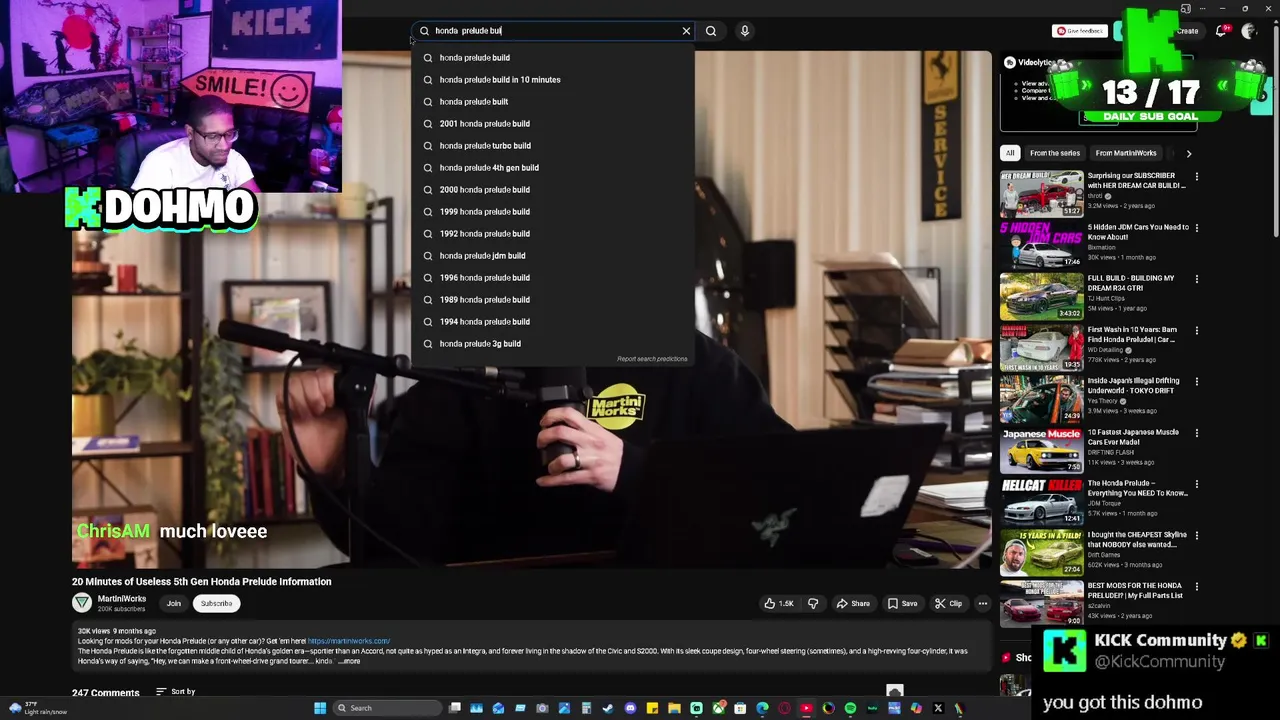Click the Join membership button
This screenshot has width=1280, height=720.
pyautogui.click(x=174, y=604)
